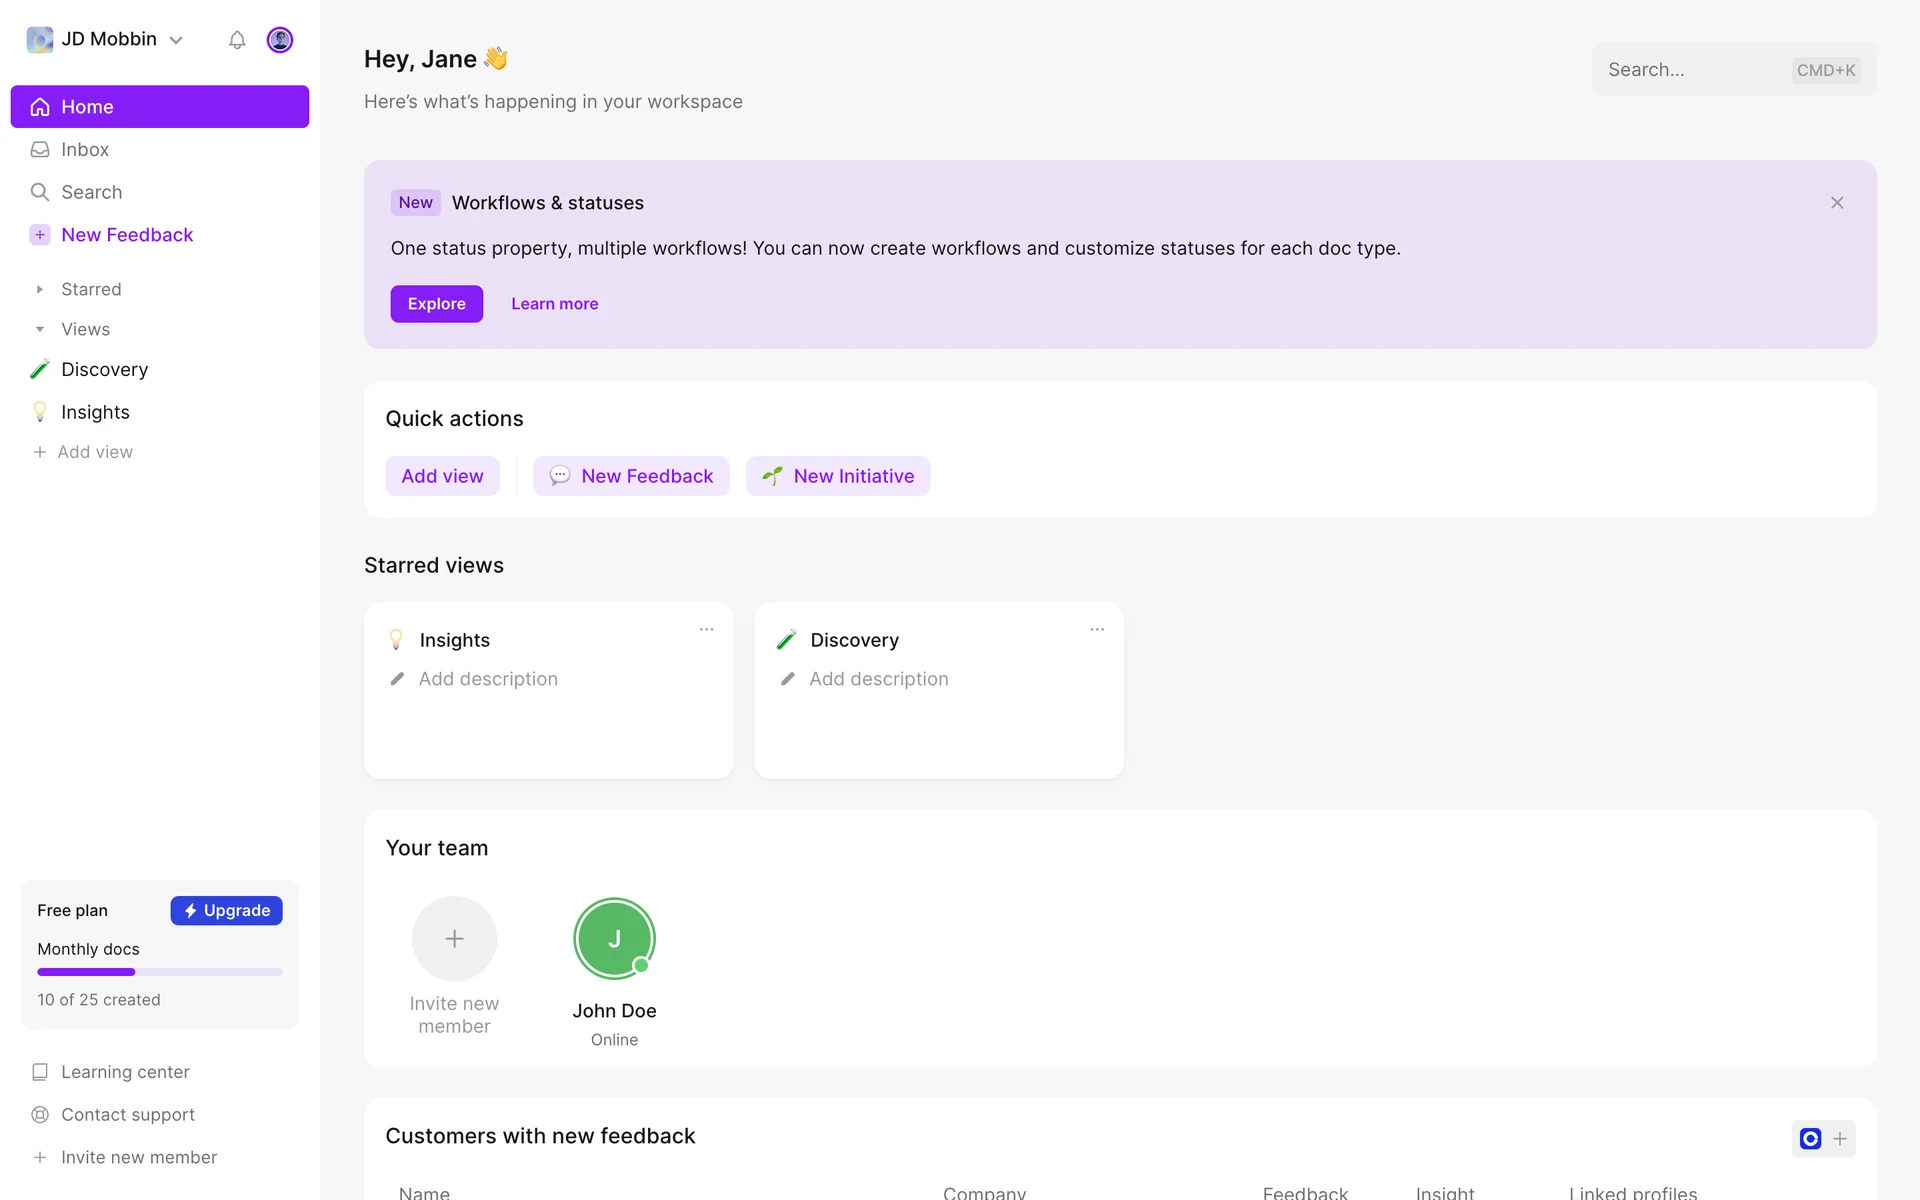Click the Explore button
Viewport: 1920px width, 1200px height.
point(436,304)
